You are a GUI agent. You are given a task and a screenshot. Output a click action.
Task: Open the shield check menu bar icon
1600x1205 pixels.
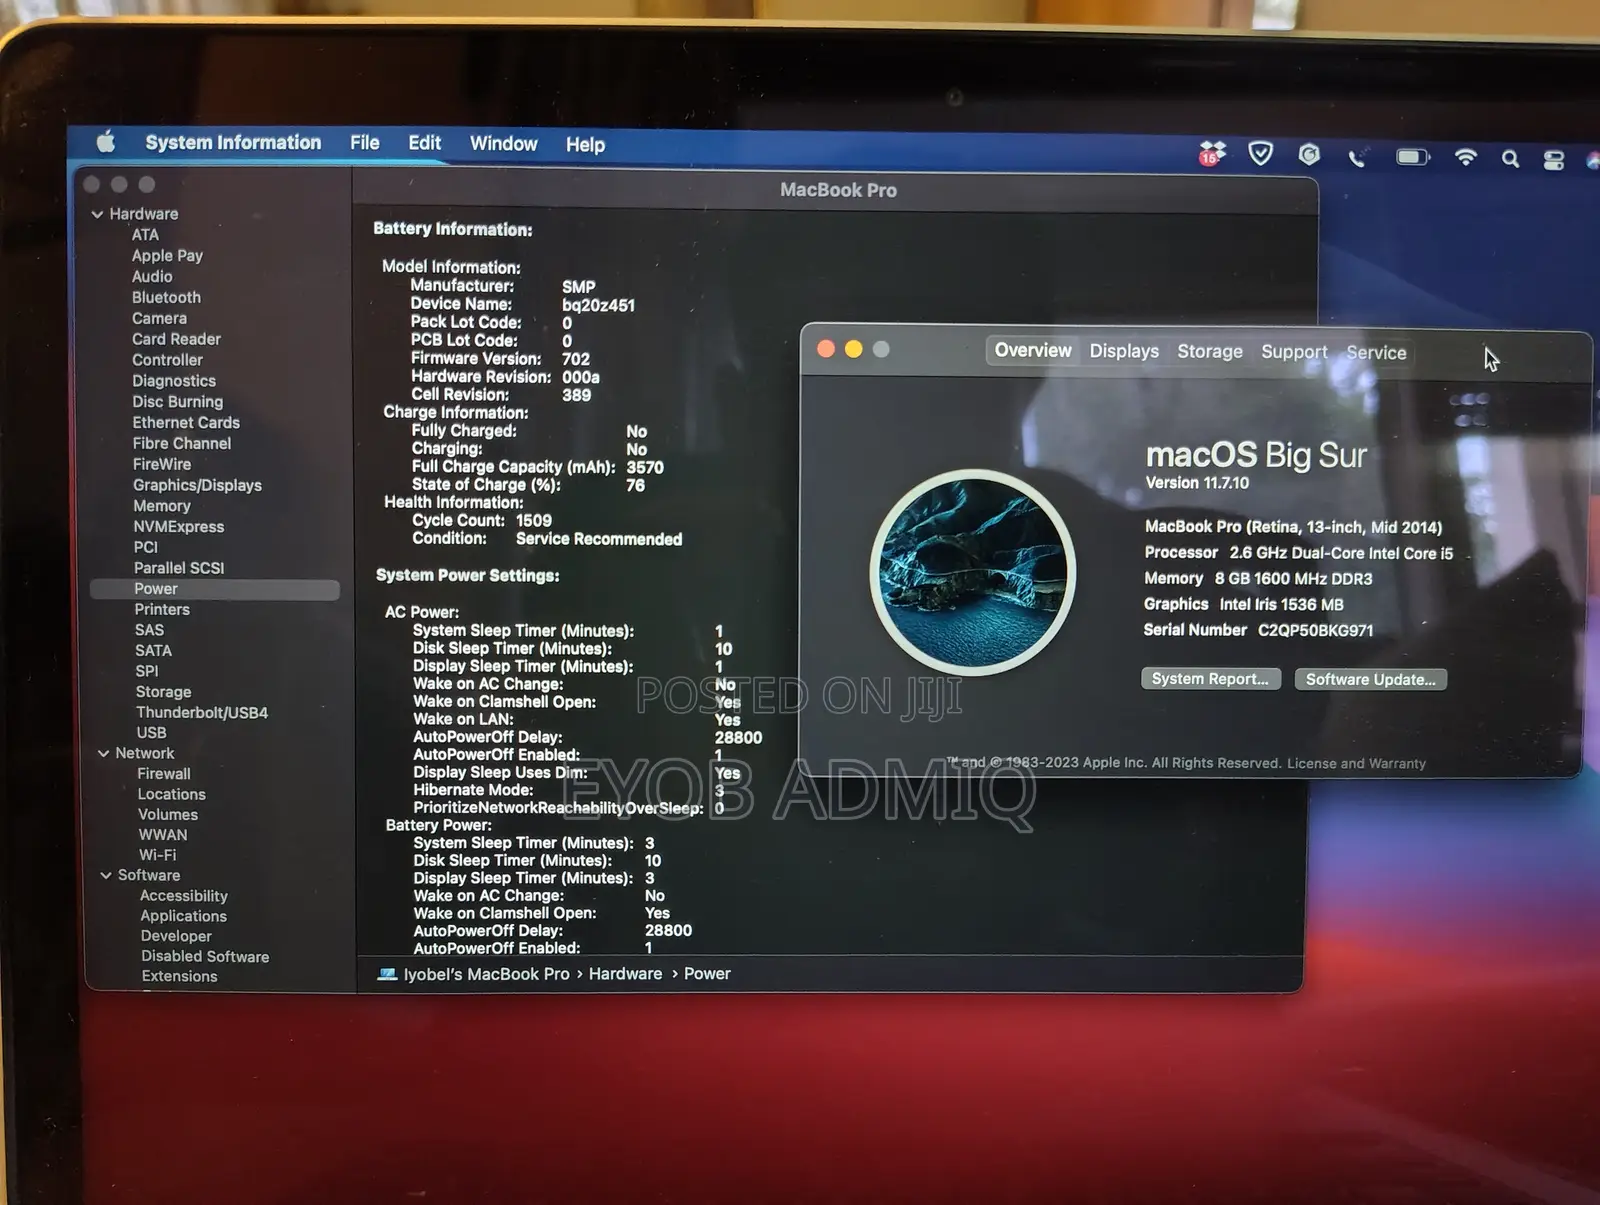pos(1260,154)
